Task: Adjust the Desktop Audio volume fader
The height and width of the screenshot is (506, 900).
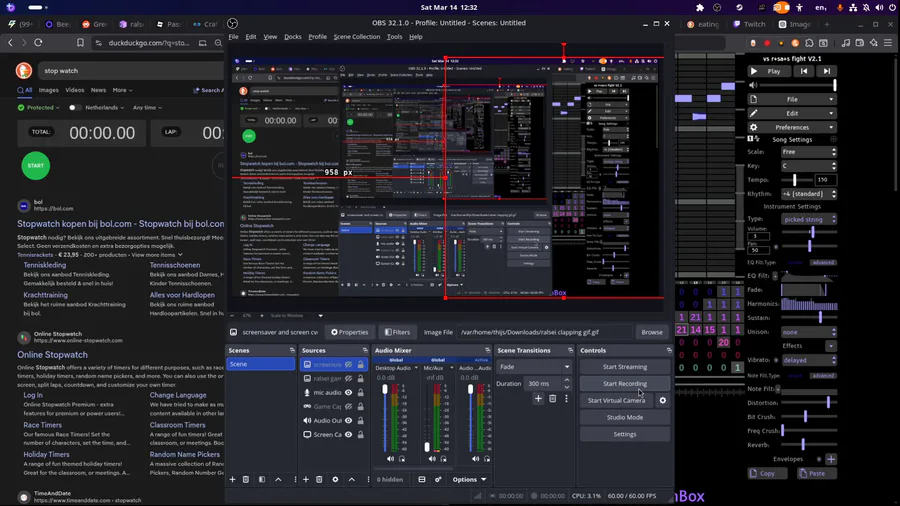Action: 385,390
